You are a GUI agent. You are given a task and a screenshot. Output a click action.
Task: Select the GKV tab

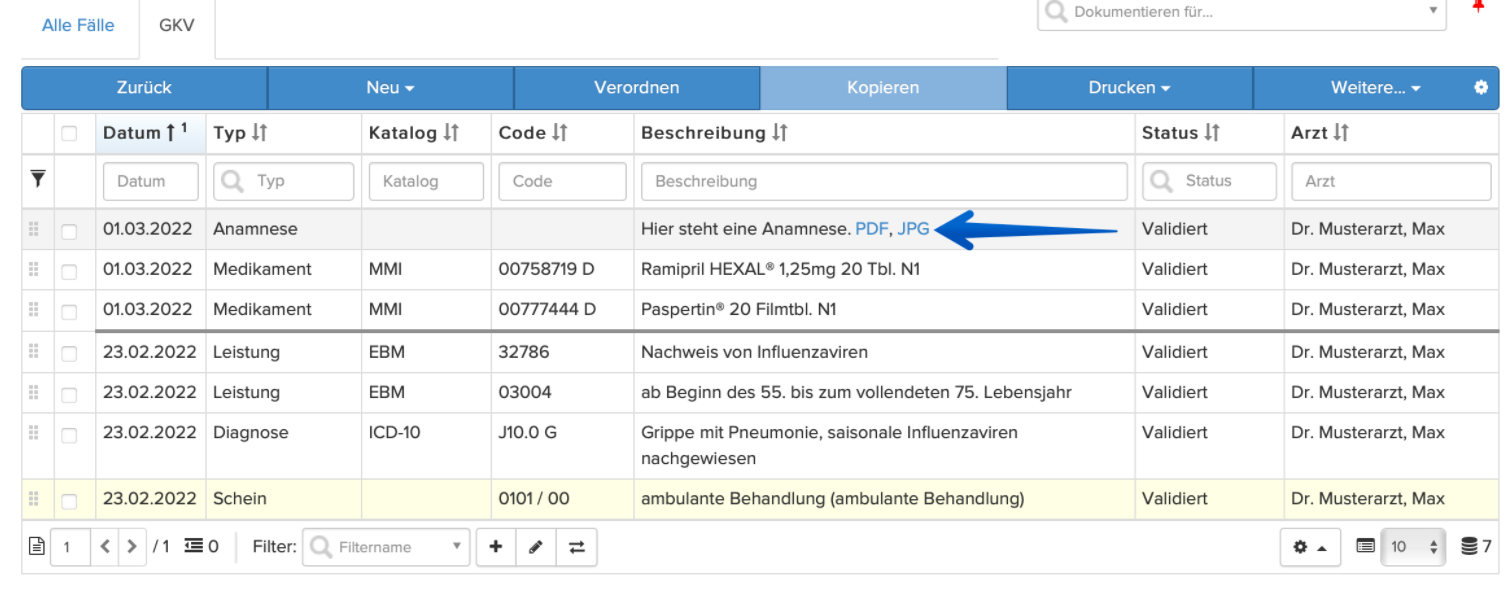tap(177, 25)
